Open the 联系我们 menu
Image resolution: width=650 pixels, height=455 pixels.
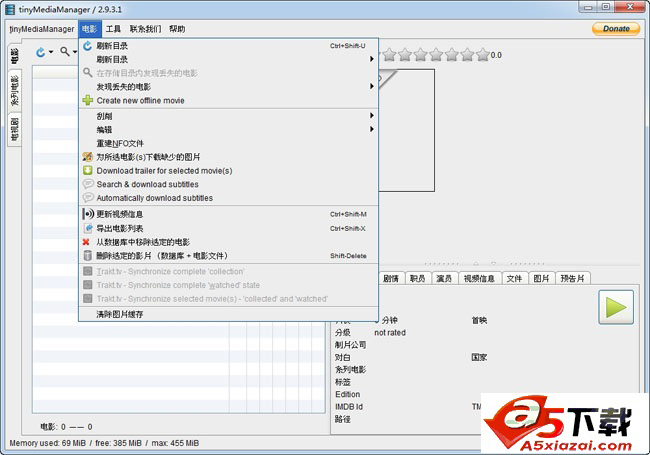(x=145, y=29)
